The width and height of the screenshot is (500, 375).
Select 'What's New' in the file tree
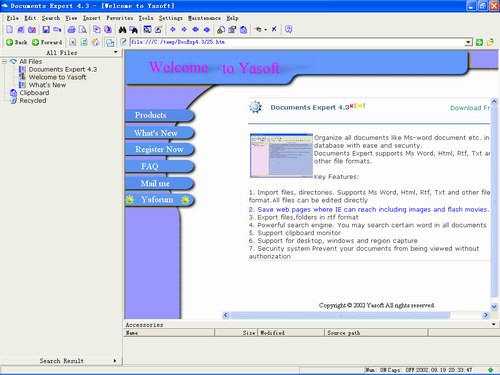click(47, 85)
